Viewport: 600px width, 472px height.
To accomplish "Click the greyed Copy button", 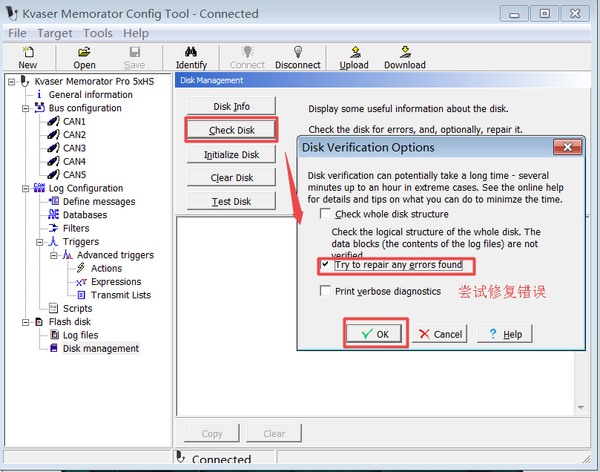I will 212,433.
